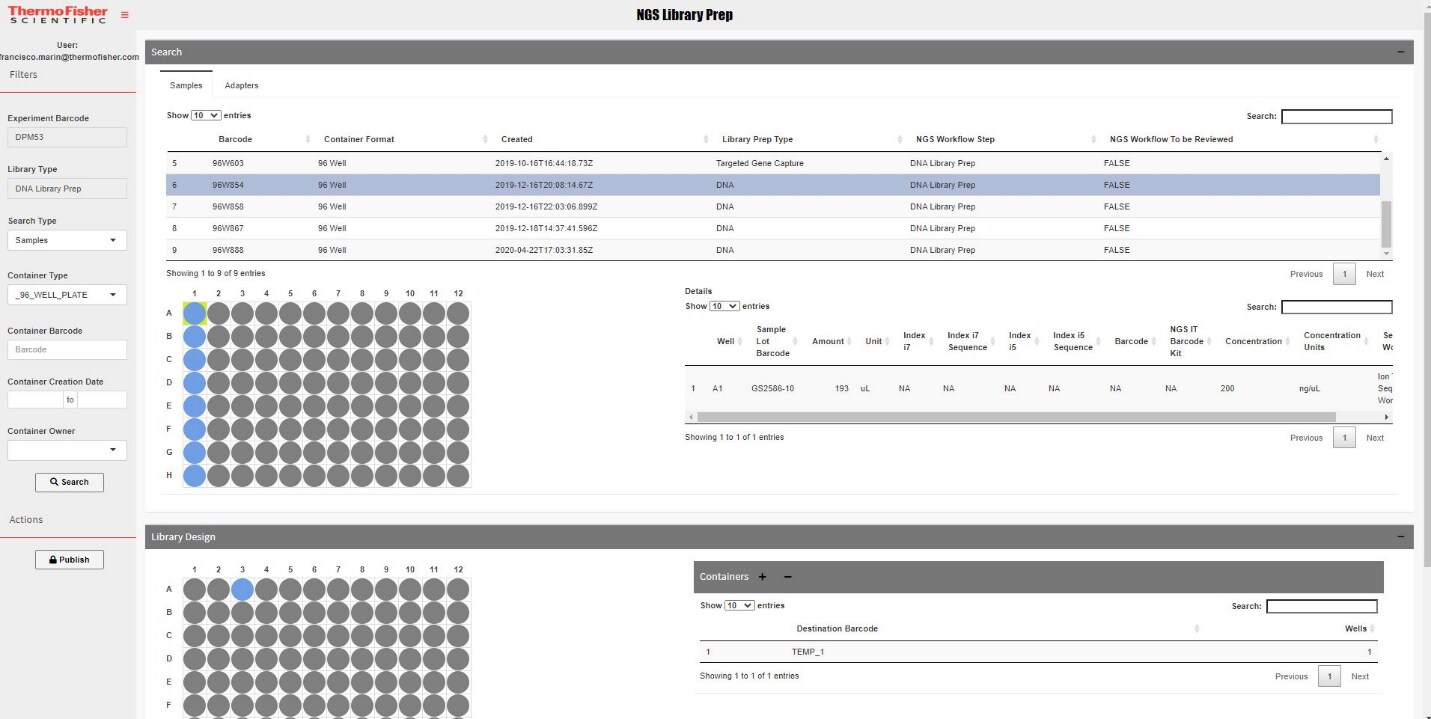
Task: Open the Container Type dropdown
Action: point(67,295)
